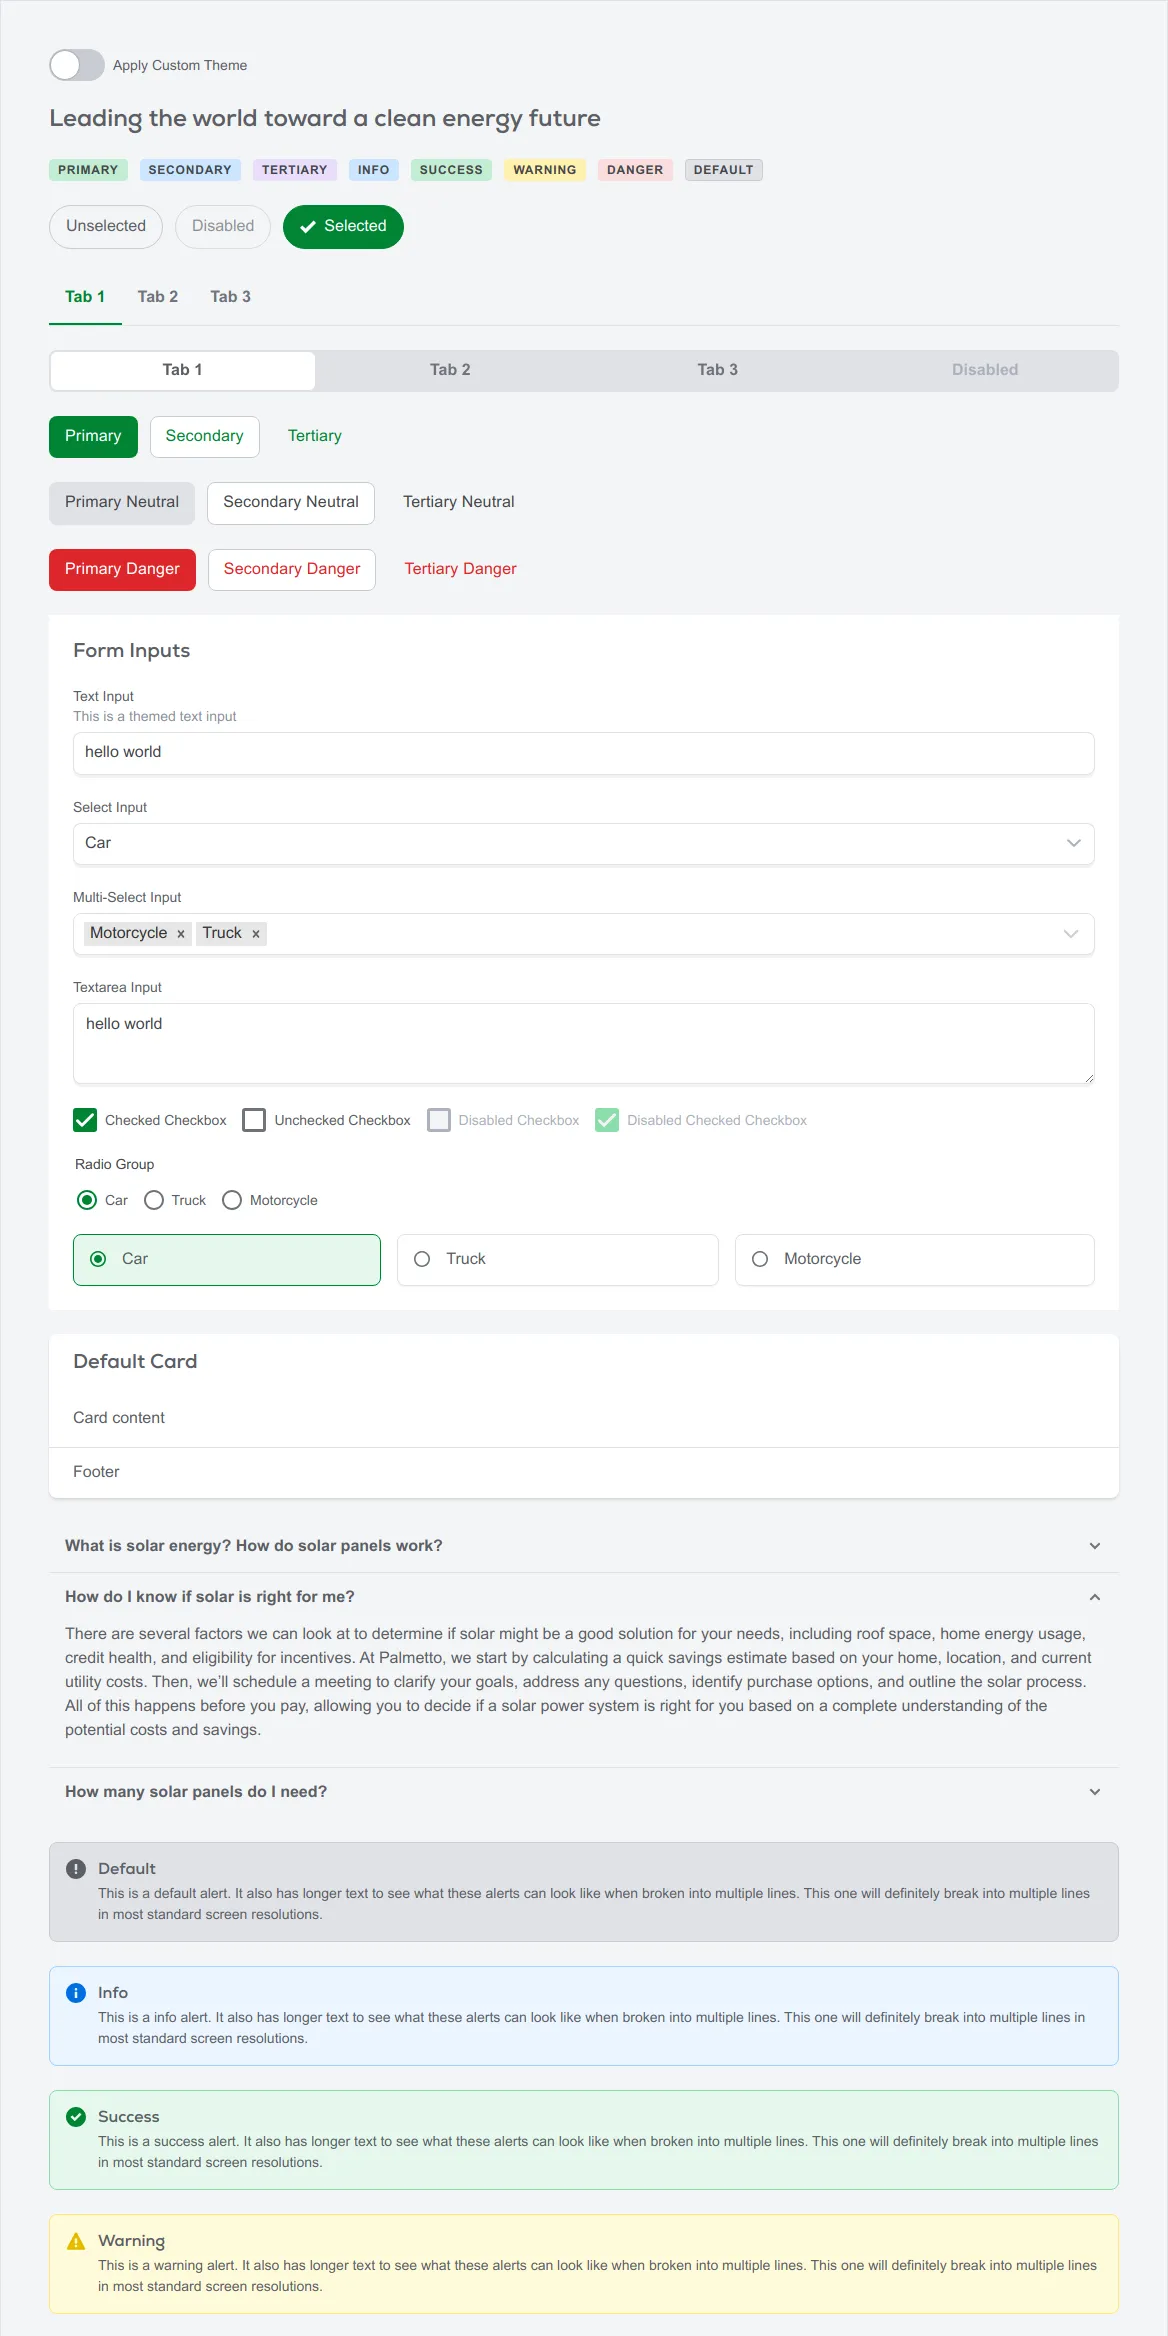The image size is (1168, 2336).
Task: Click the Default alert exclamation icon
Action: 76,1869
